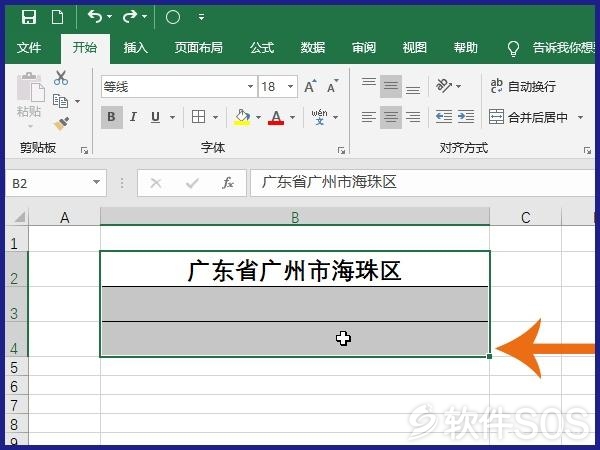Expand the font name dropdown arrow

250,86
